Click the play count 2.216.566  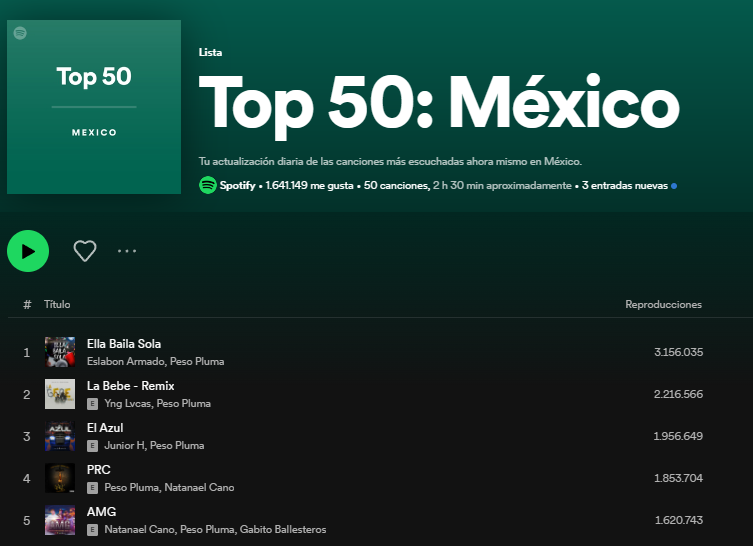(678, 394)
